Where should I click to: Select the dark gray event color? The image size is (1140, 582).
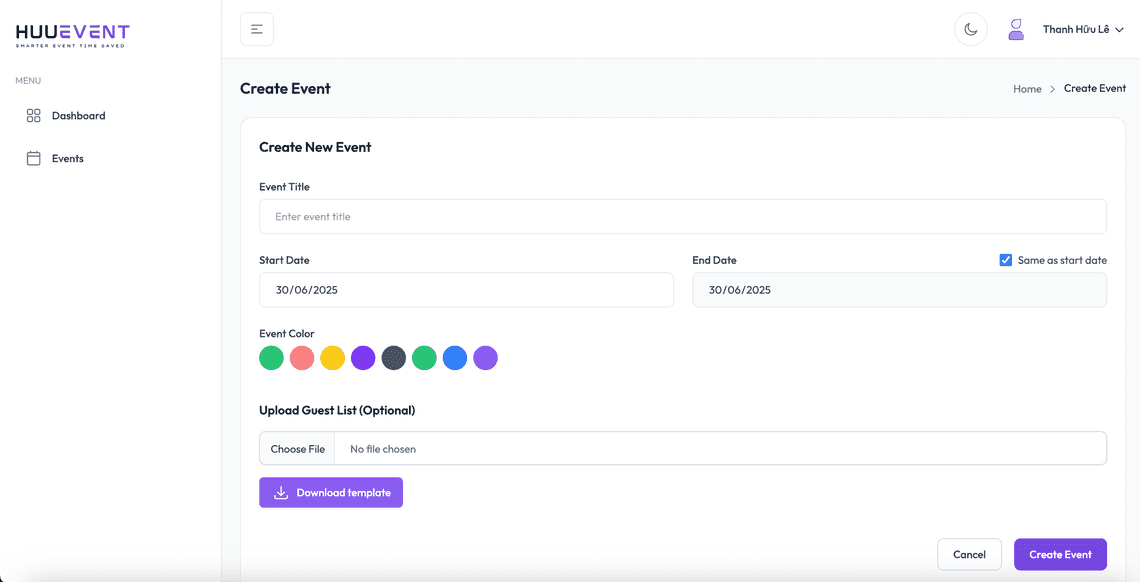(393, 358)
